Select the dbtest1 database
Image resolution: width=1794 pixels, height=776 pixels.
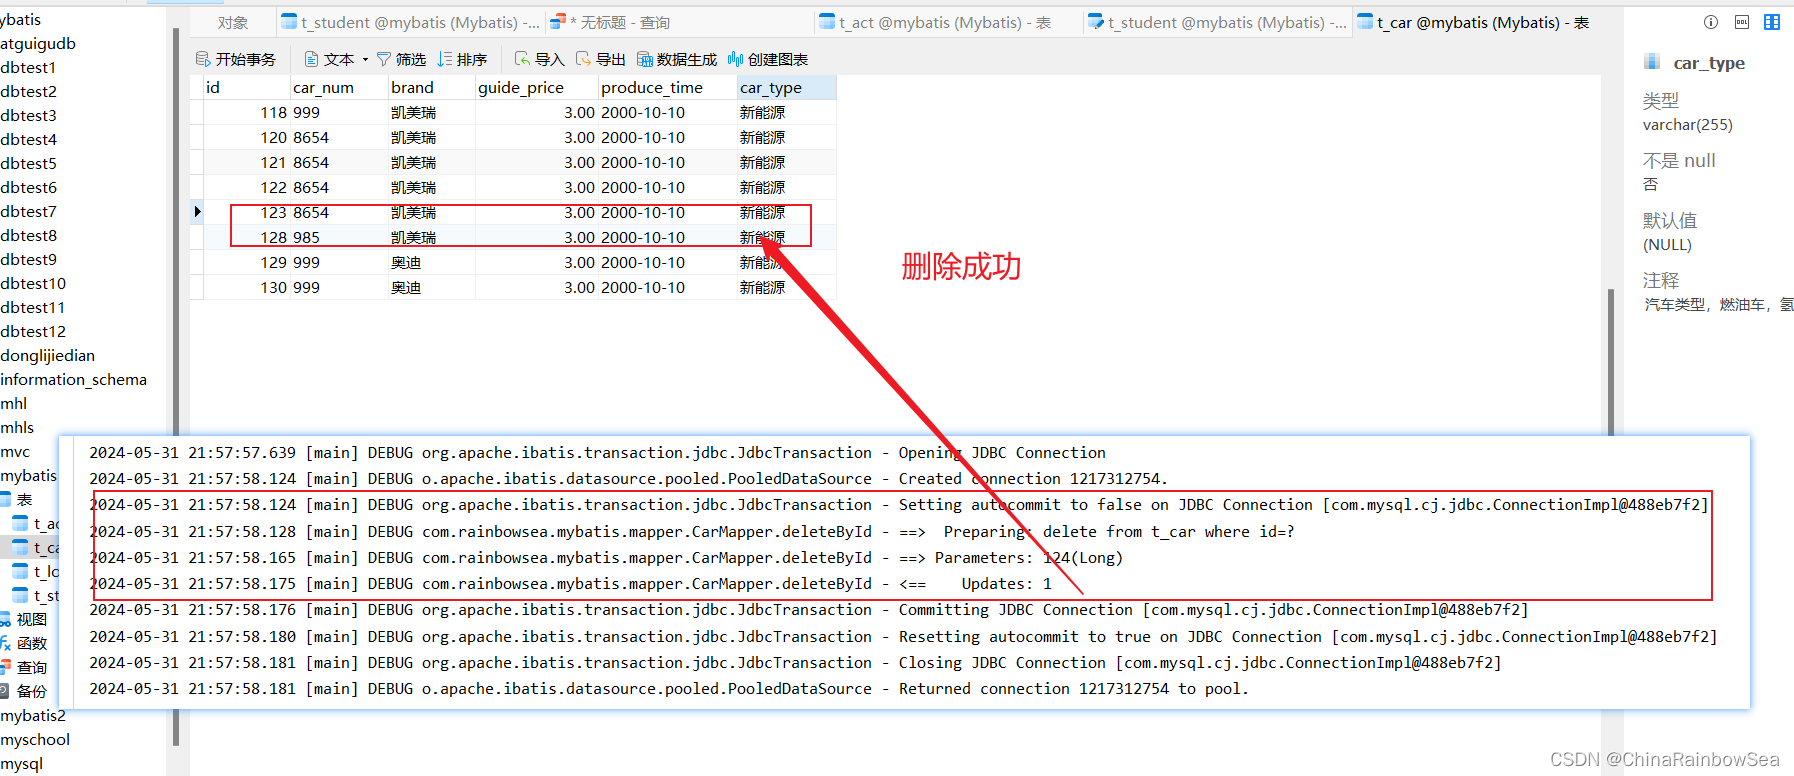click(29, 68)
